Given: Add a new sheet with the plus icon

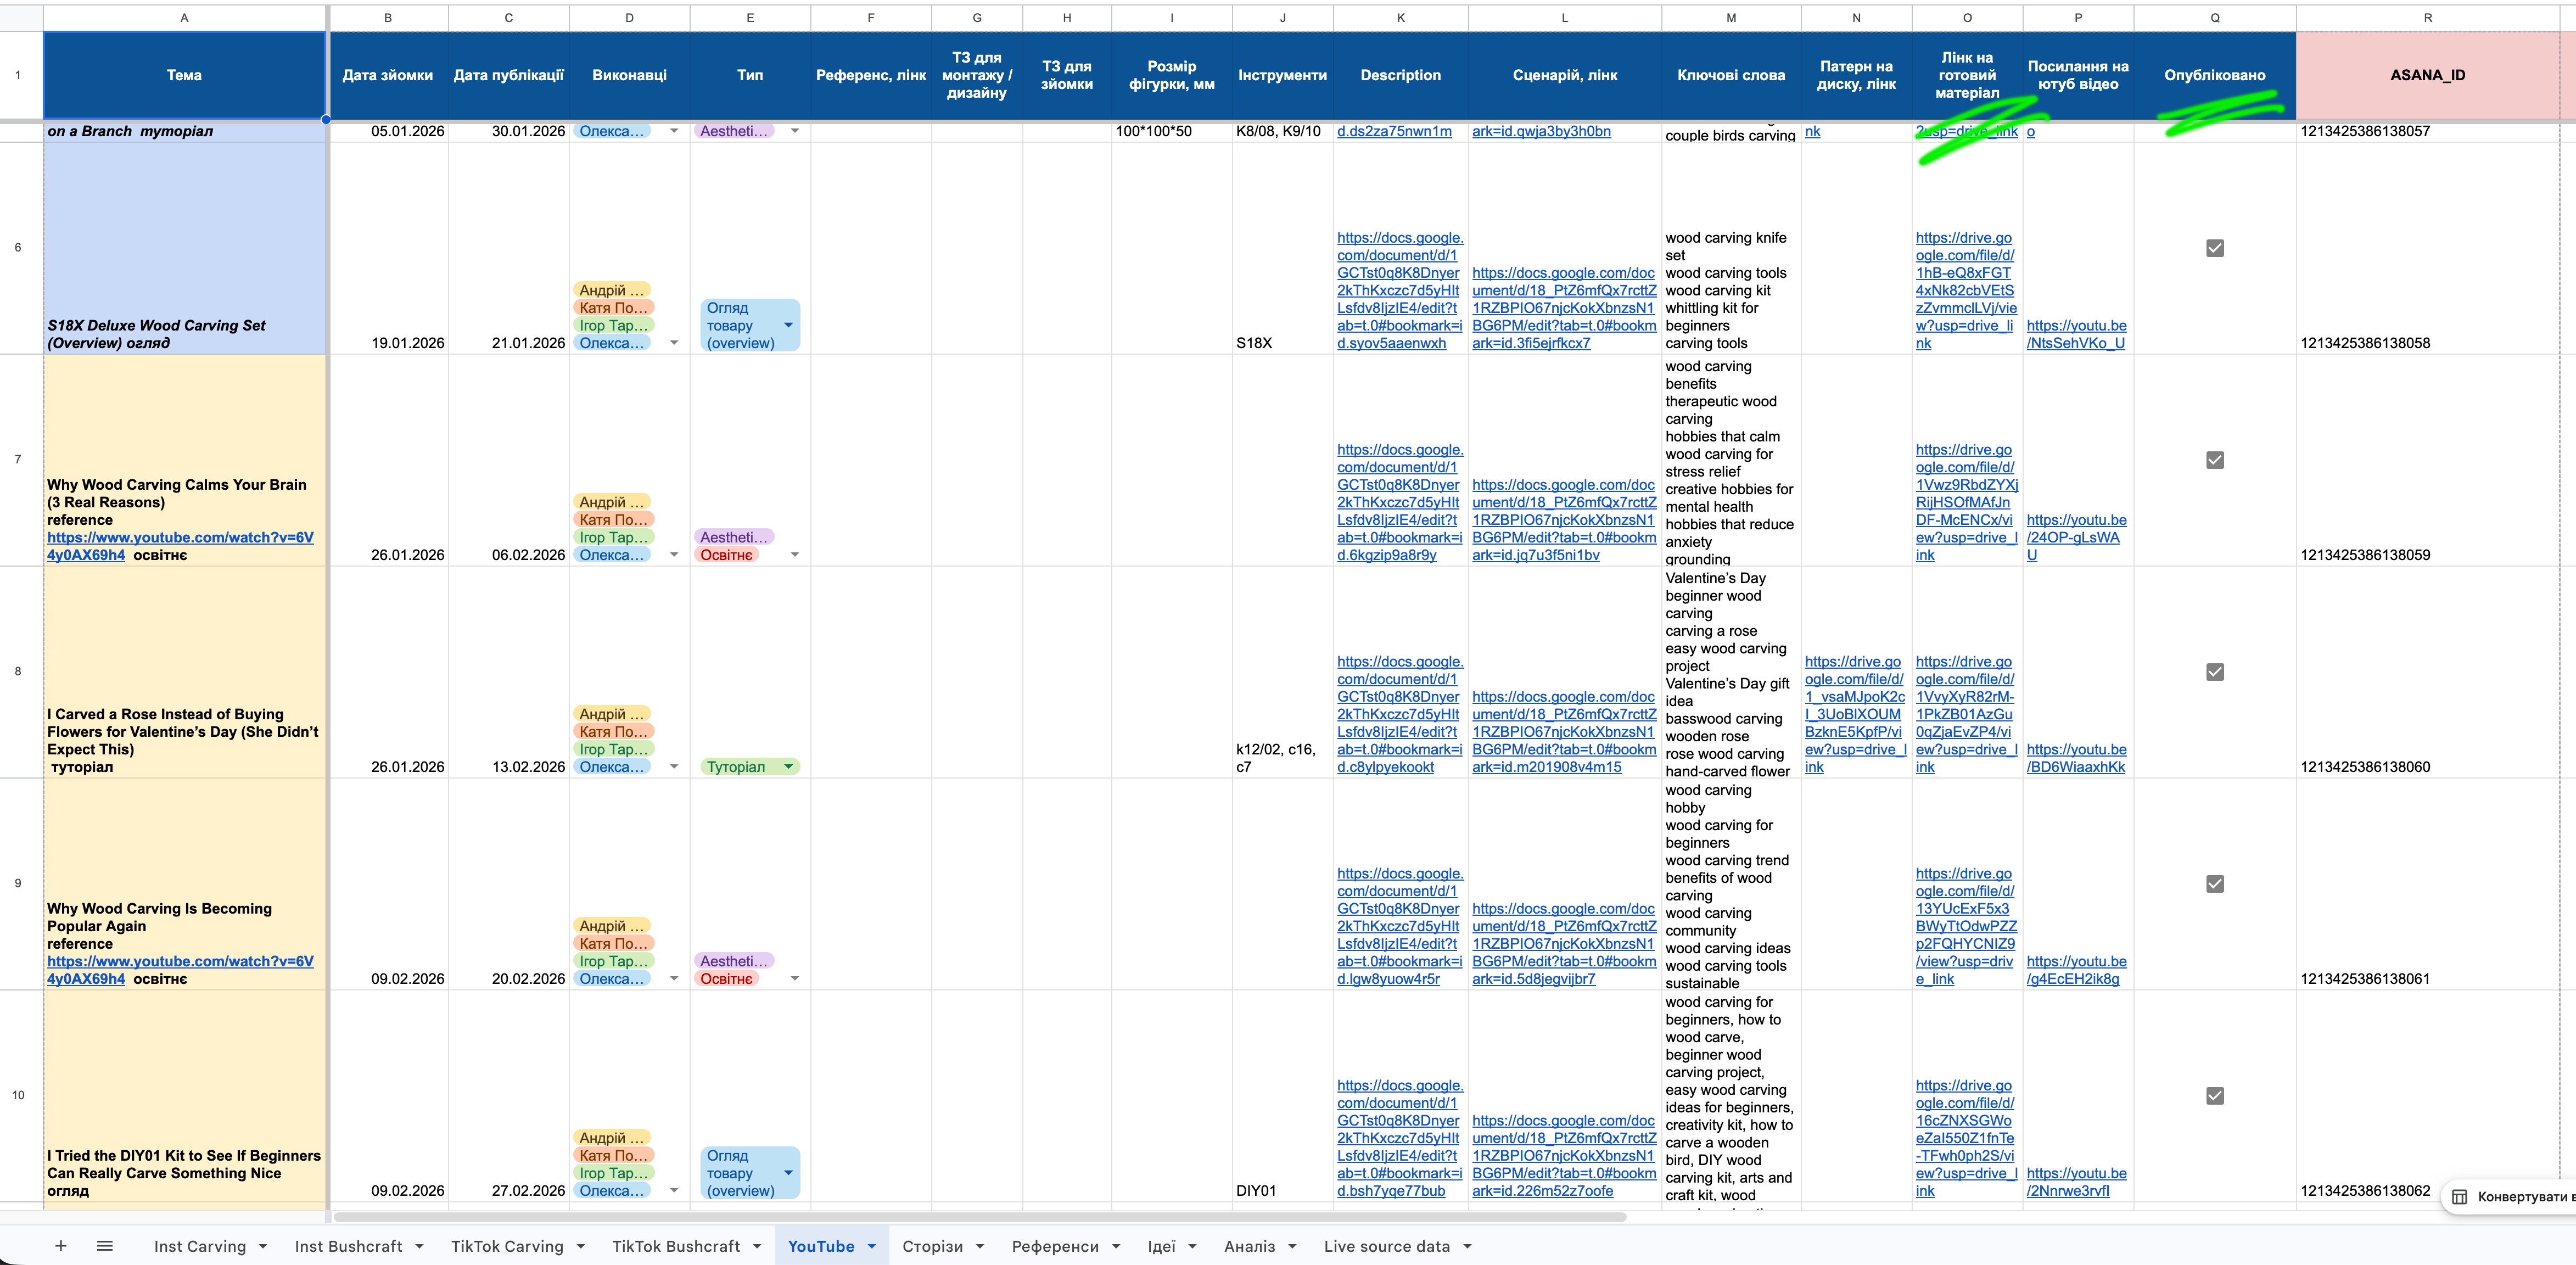Looking at the screenshot, I should coord(61,1245).
